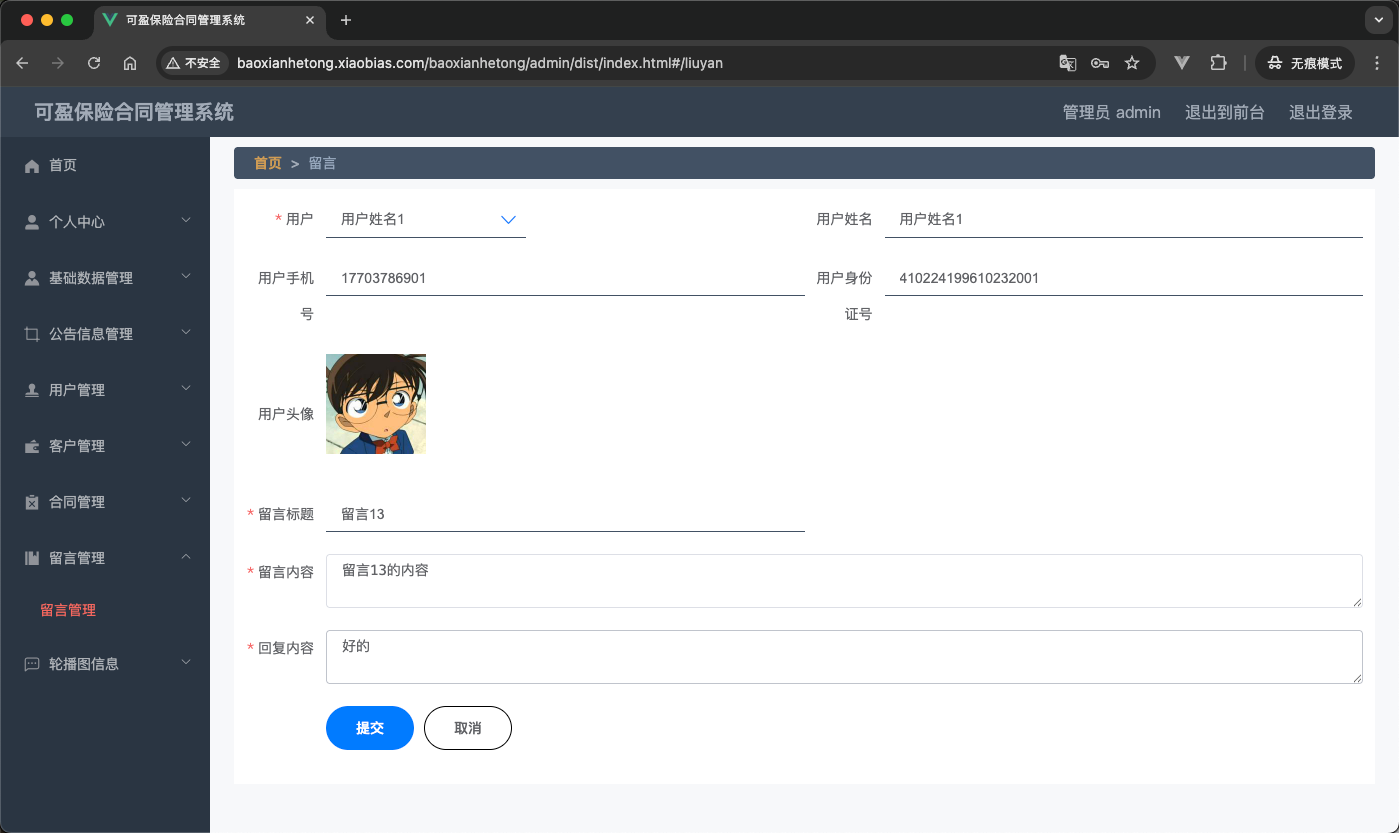The width and height of the screenshot is (1399, 833).
Task: Collapse the 留言管理 menu chevron
Action: coord(186,557)
